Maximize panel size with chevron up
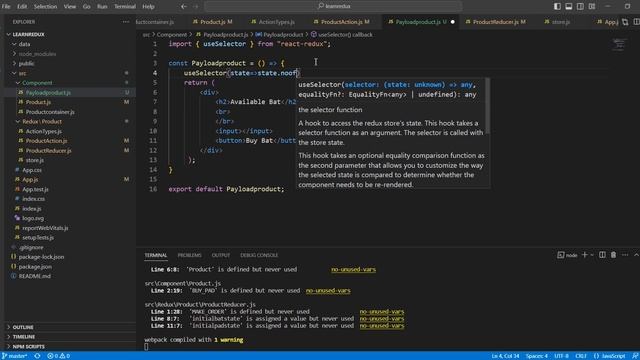This screenshot has width=640, height=360. click(x=636, y=255)
